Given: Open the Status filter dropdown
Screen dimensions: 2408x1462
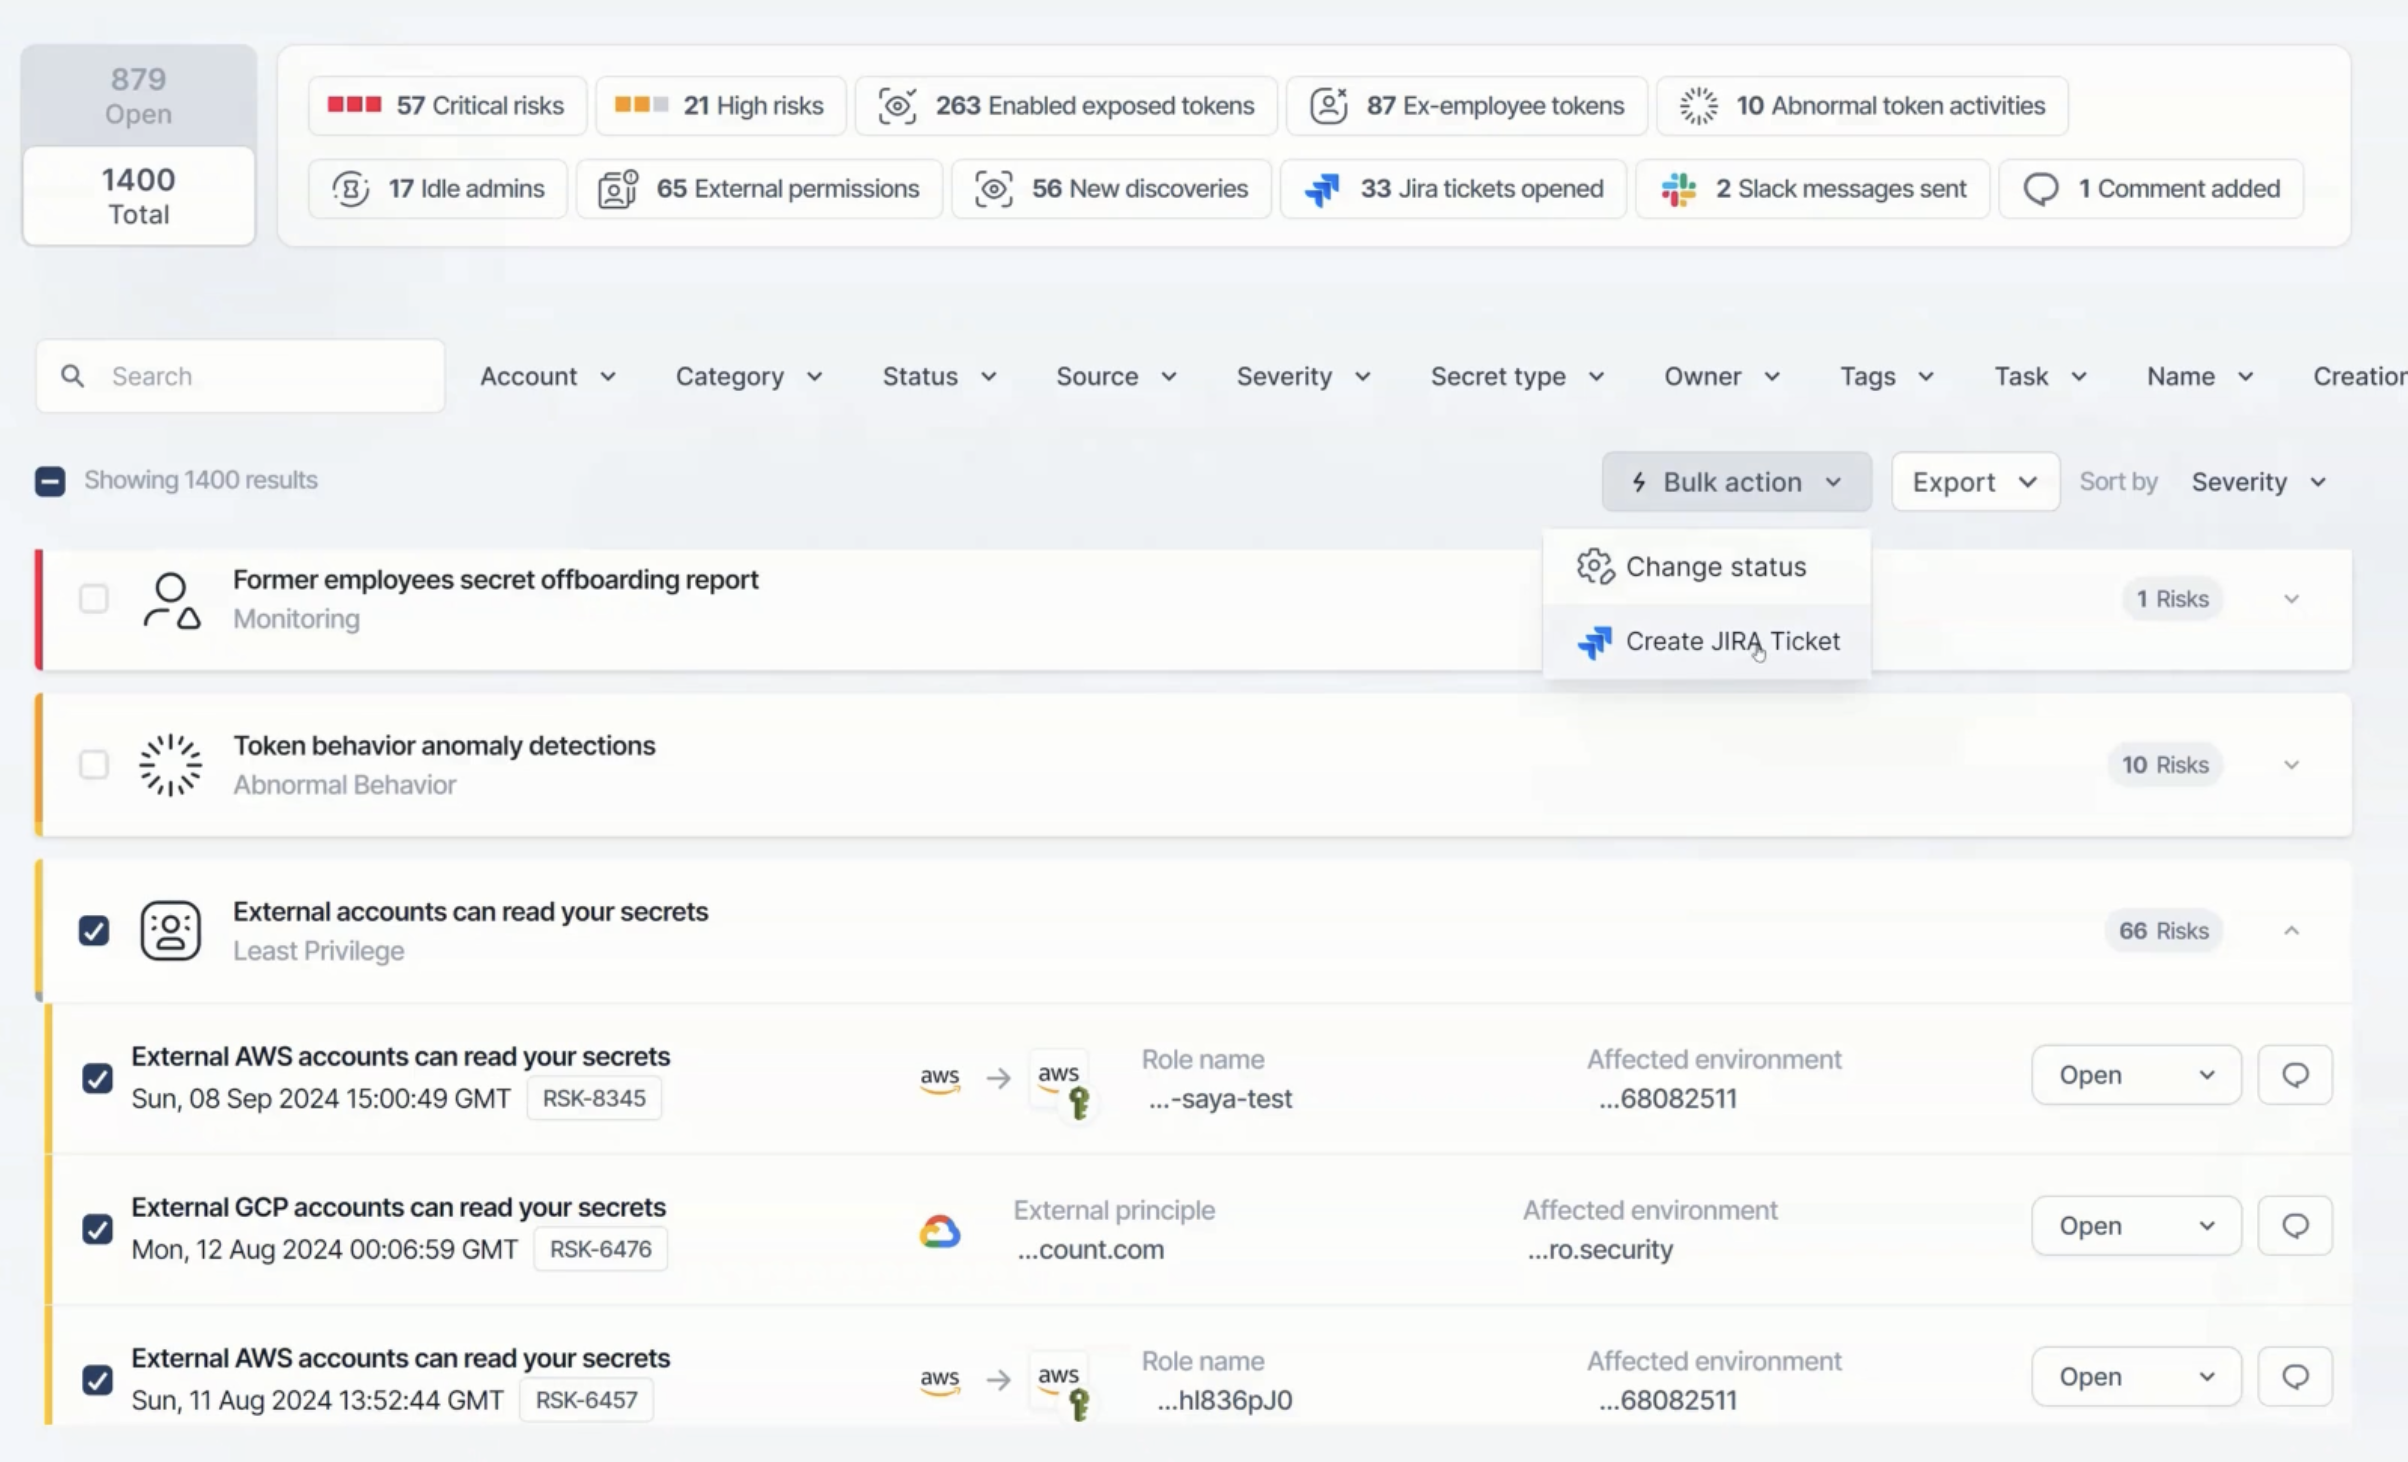Looking at the screenshot, I should 939,376.
